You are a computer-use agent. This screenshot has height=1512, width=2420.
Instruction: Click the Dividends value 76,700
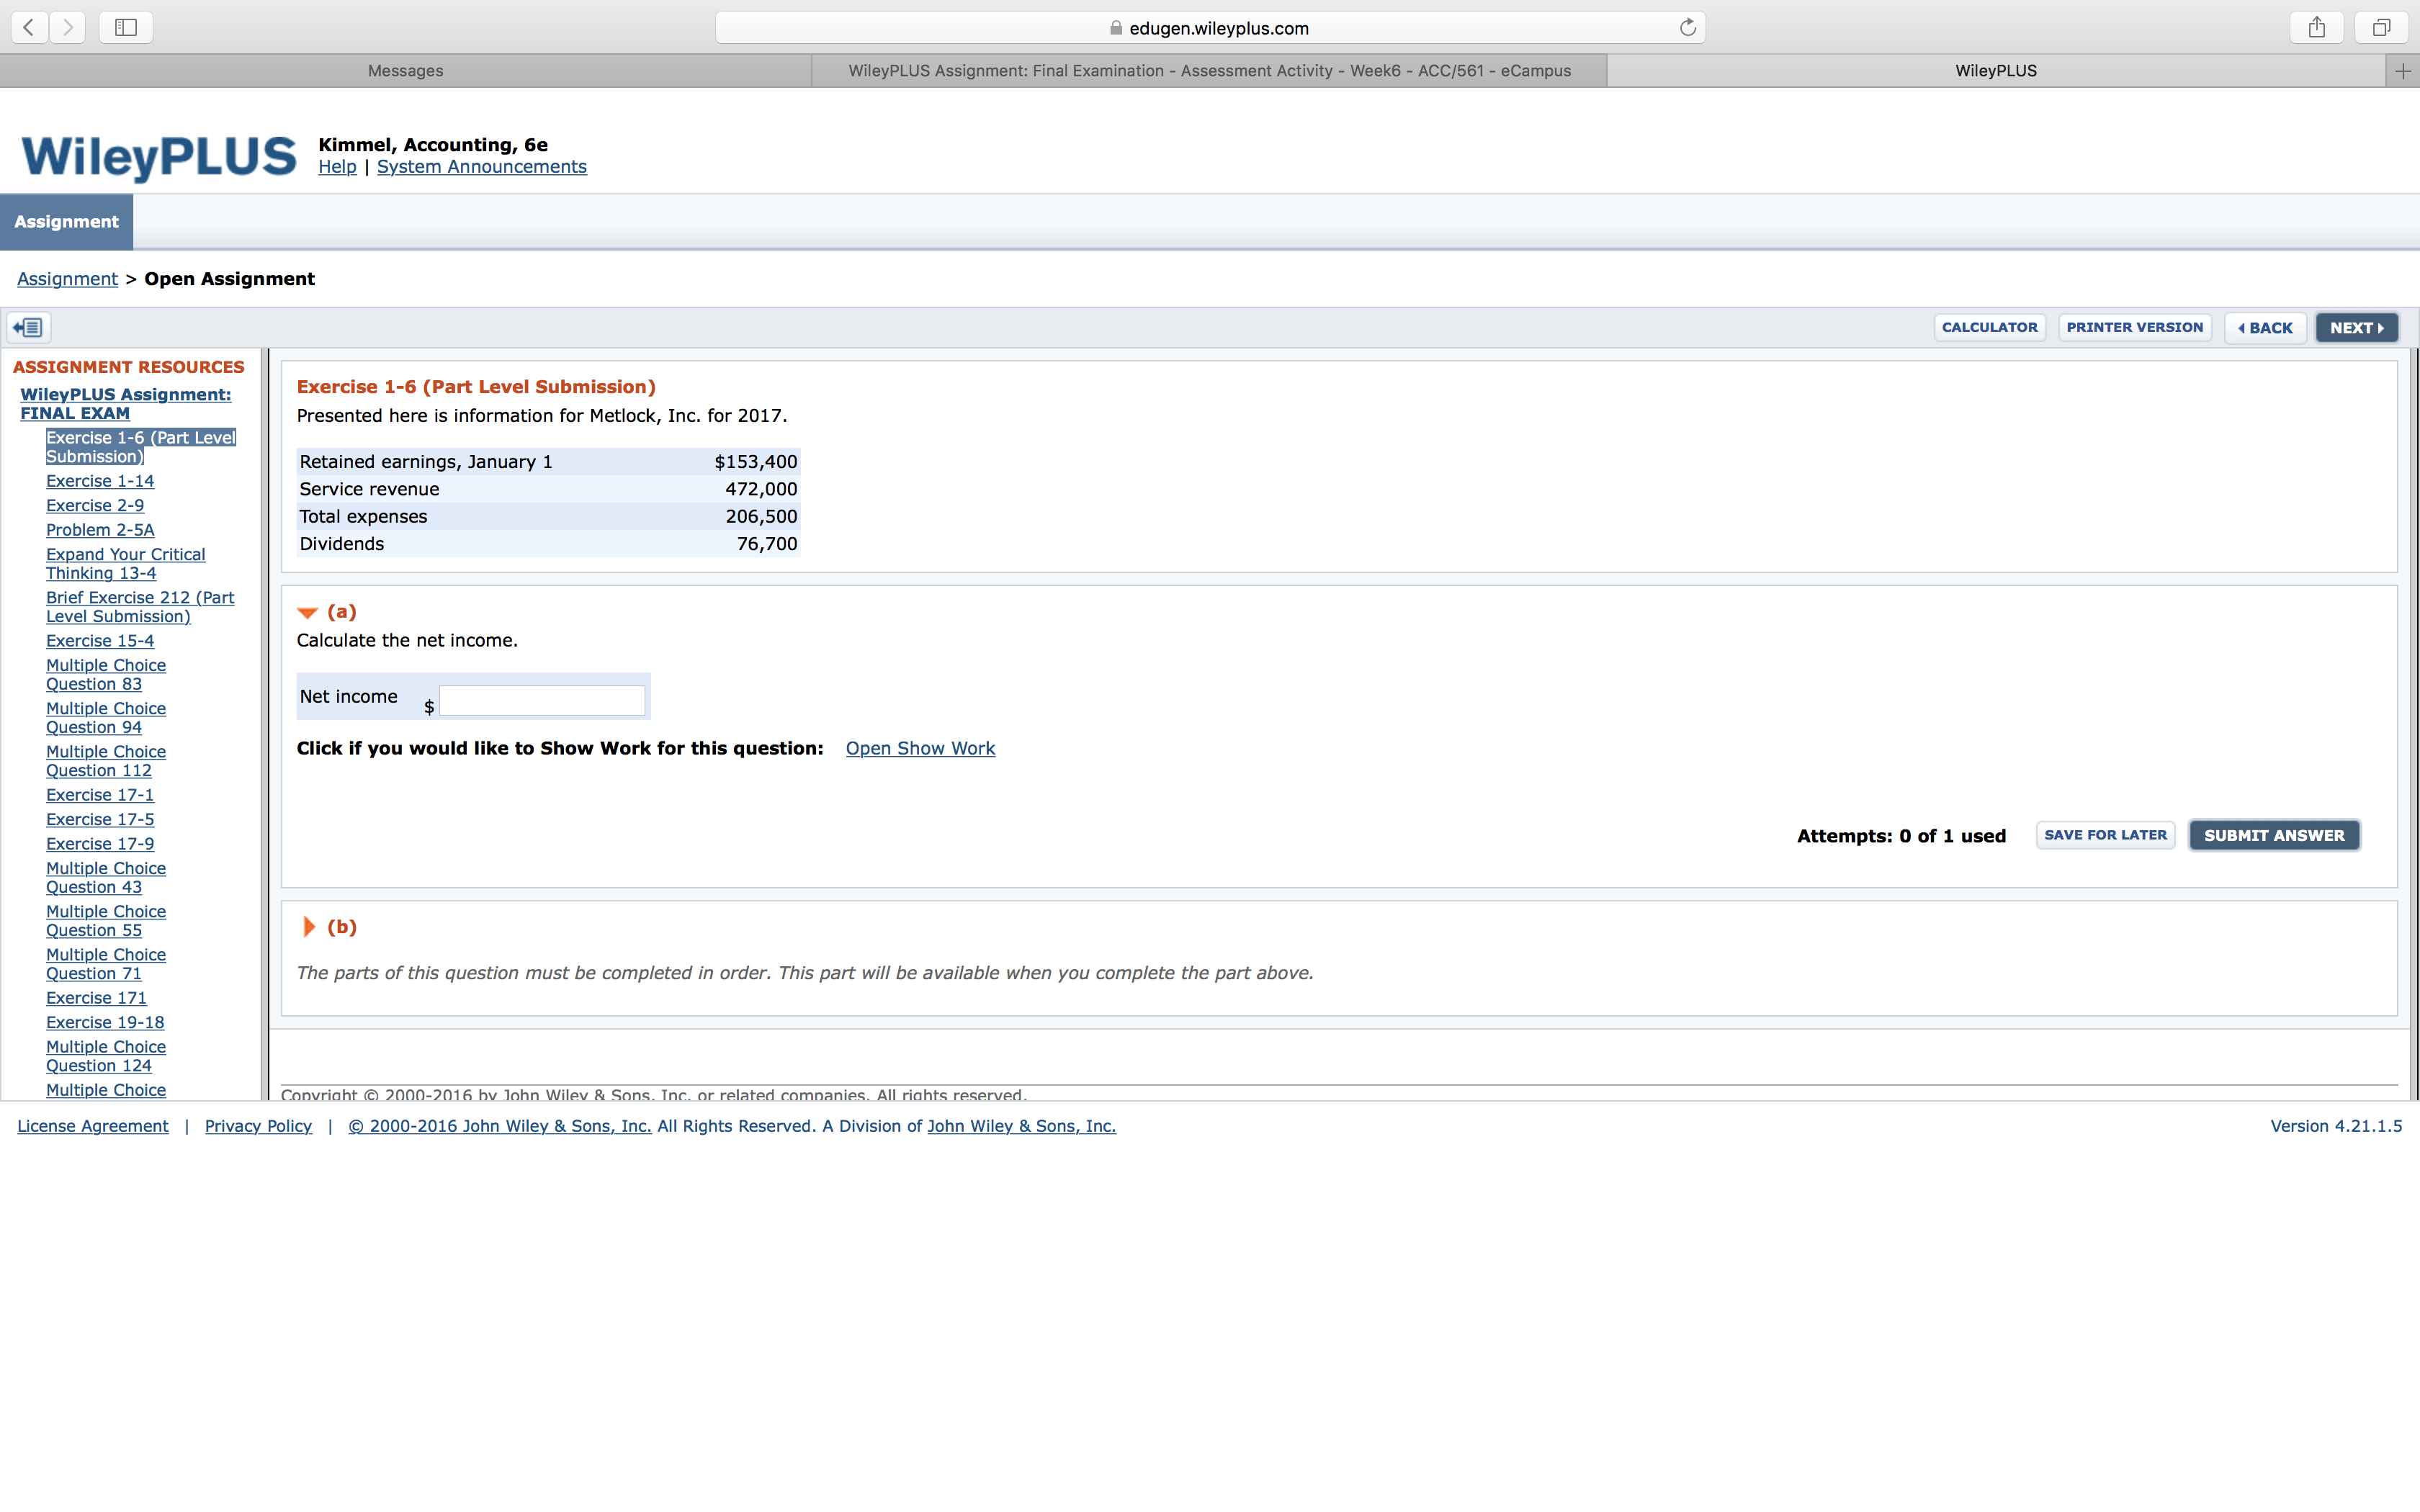click(767, 544)
